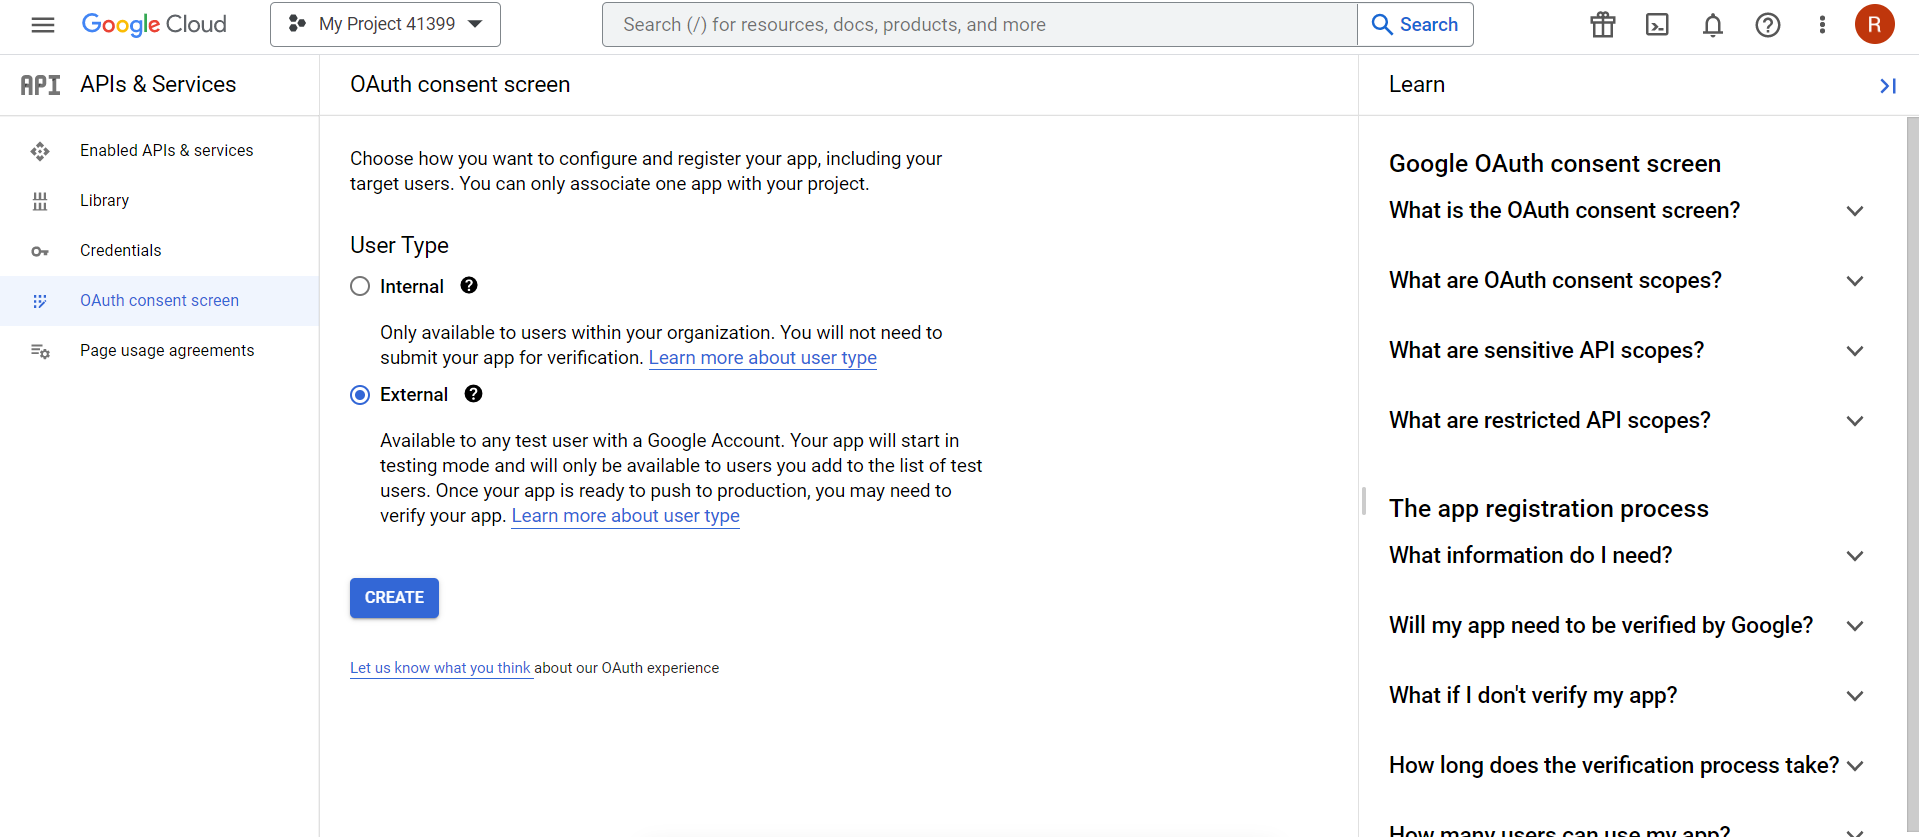Open the three-dot settings menu

(1822, 25)
